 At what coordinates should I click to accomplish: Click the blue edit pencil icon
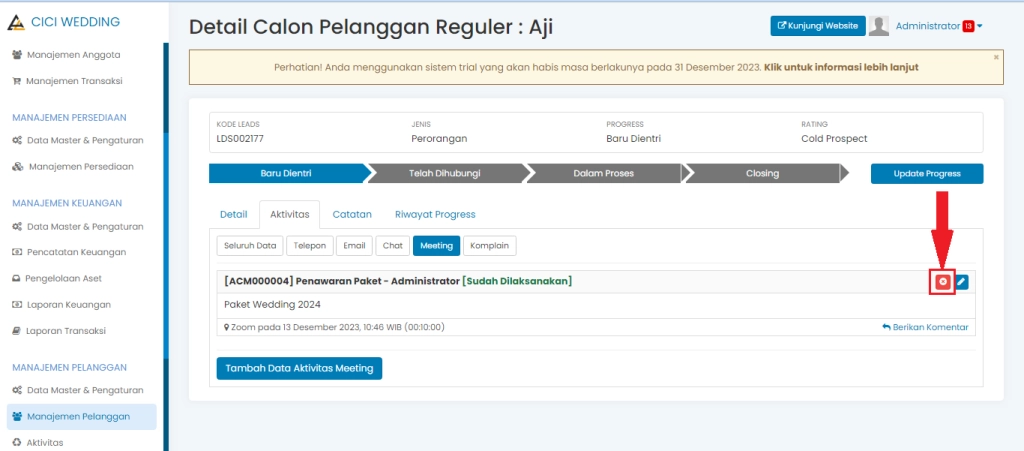pyautogui.click(x=962, y=282)
